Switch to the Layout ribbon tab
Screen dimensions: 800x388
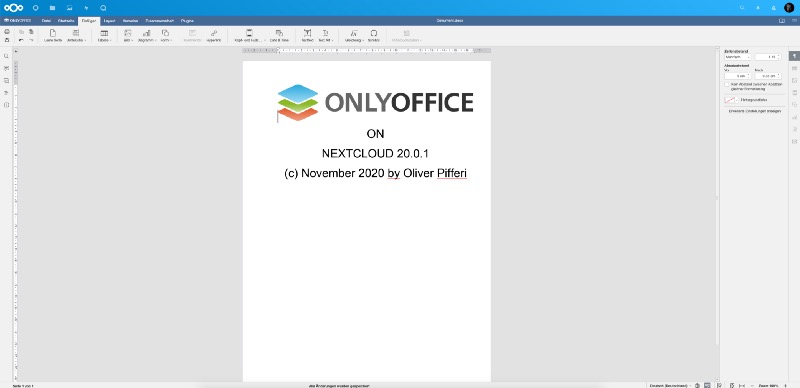click(109, 20)
